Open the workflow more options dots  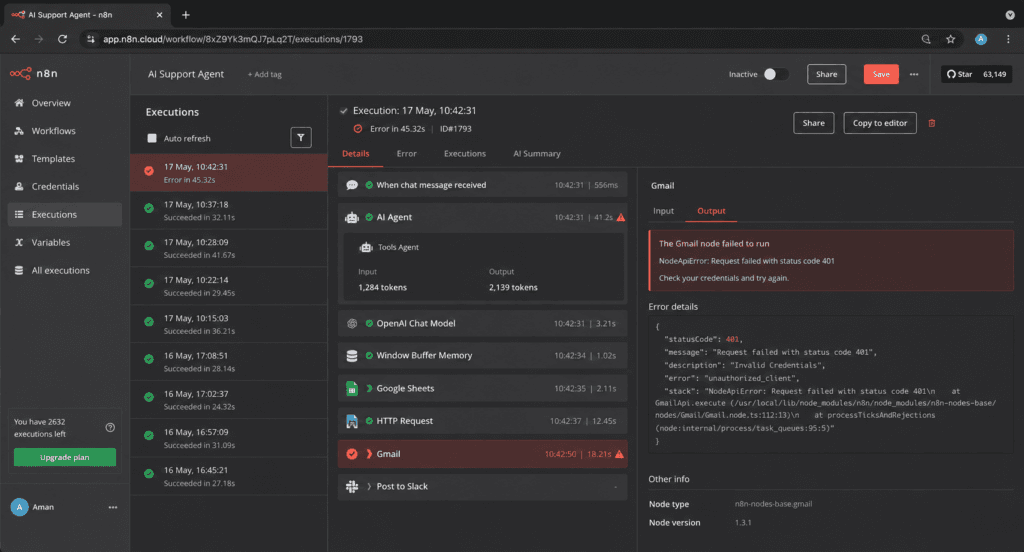coord(914,74)
